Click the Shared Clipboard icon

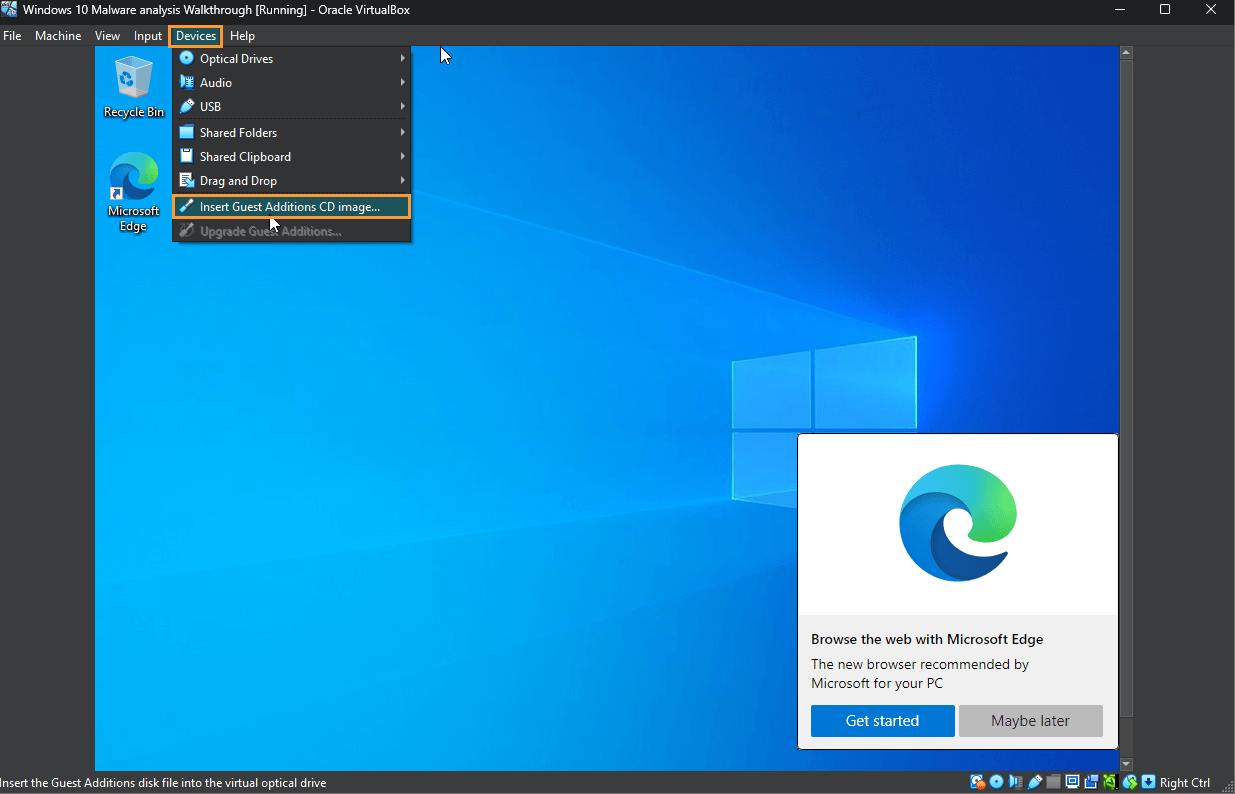(x=186, y=156)
